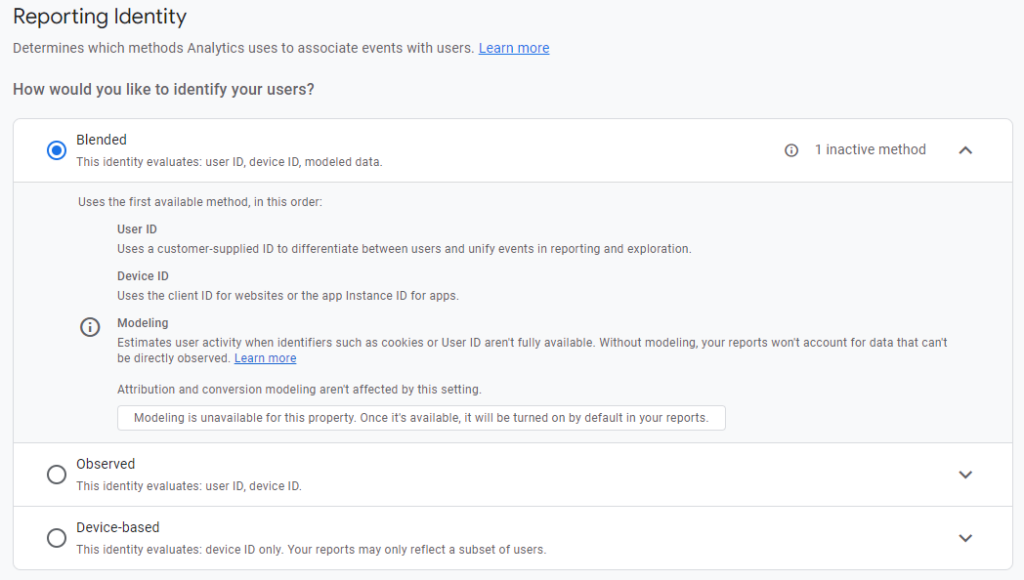Click info icon beside '1 inactive method'
The height and width of the screenshot is (580, 1024).
click(x=791, y=150)
